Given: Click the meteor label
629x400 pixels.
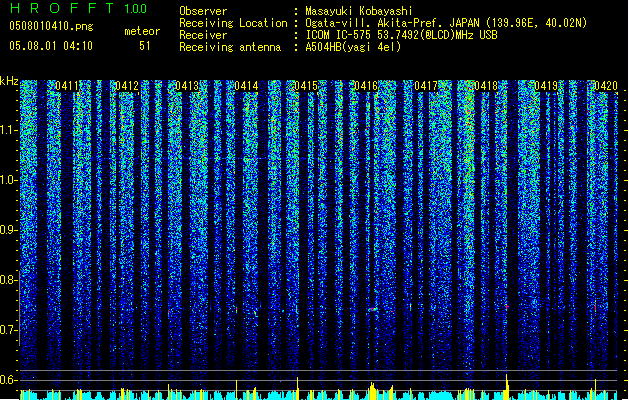Looking at the screenshot, I should coord(142,31).
